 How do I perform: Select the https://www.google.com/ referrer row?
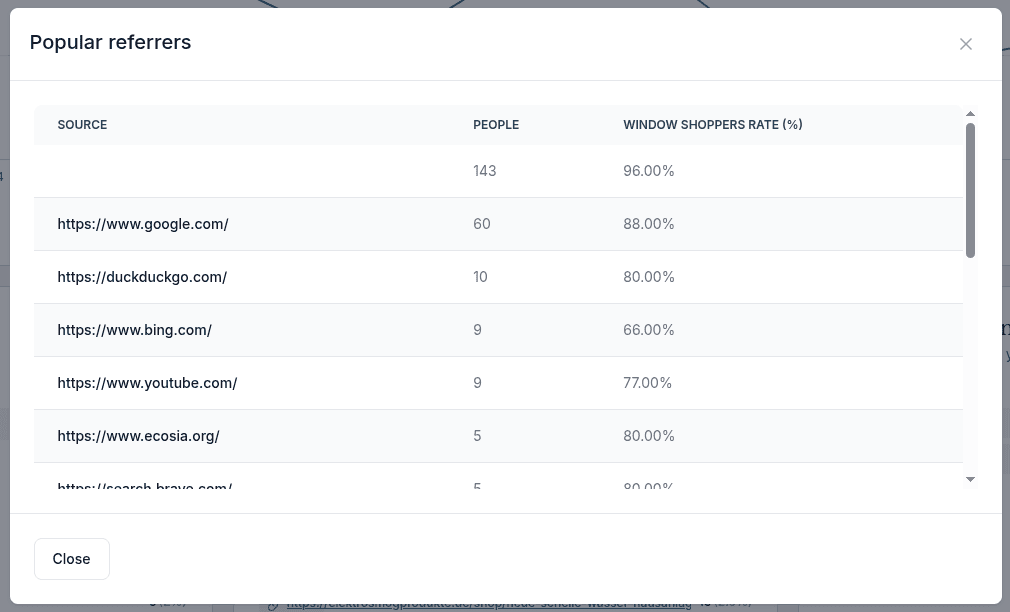pos(143,224)
